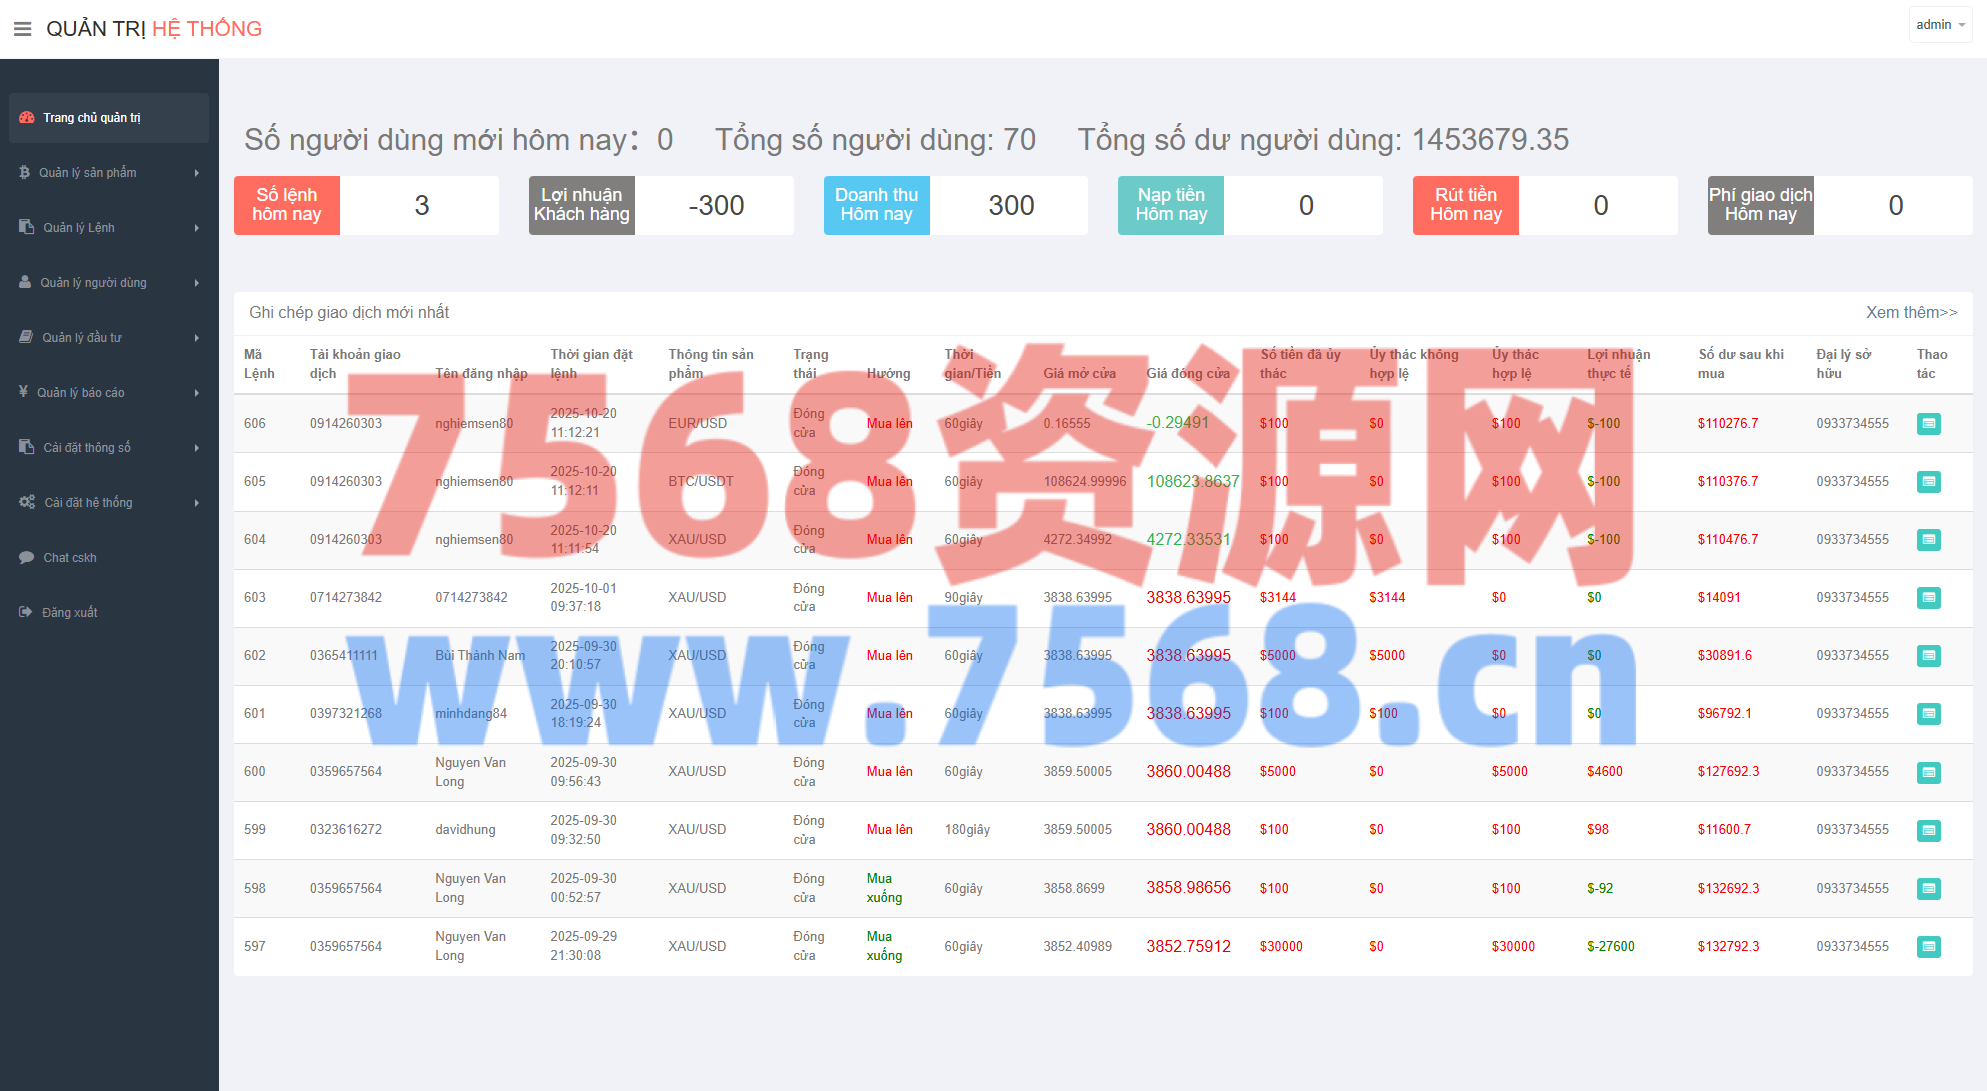This screenshot has width=1987, height=1091.
Task: Expand the Quản lý báo cáo submenu arrow
Action: pyautogui.click(x=197, y=393)
